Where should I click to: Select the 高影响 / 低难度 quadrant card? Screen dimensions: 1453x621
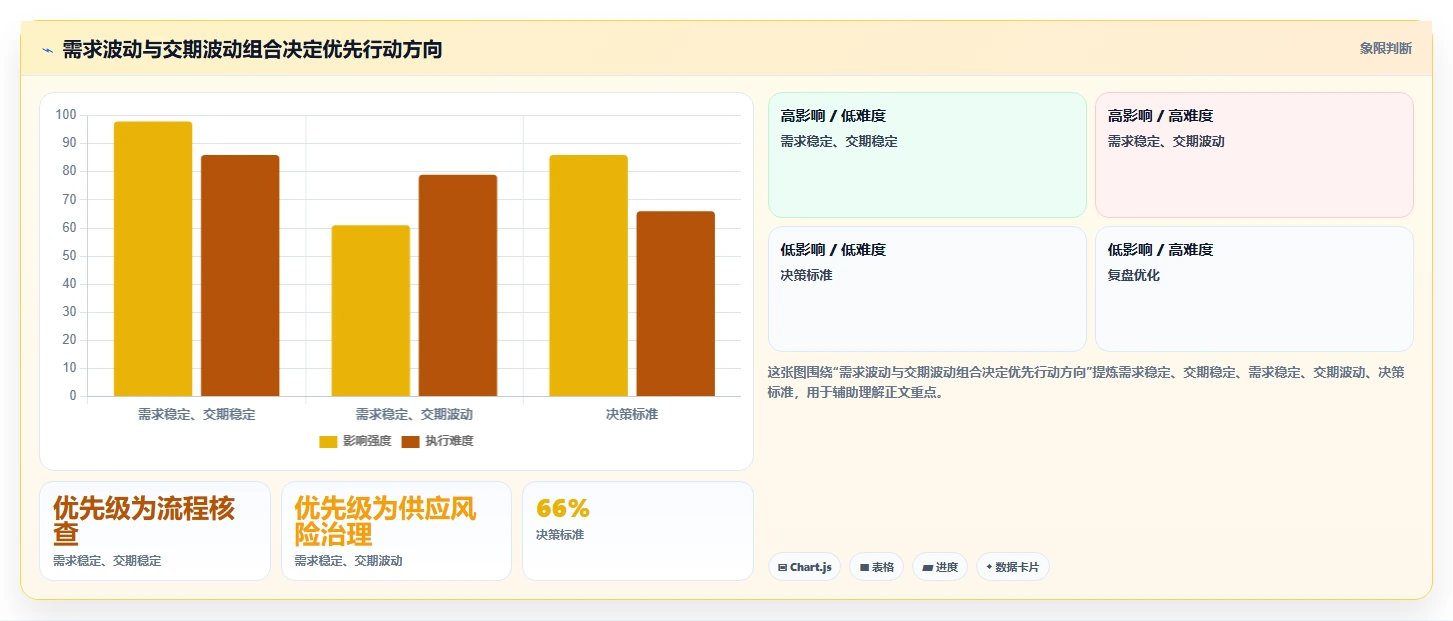point(927,155)
